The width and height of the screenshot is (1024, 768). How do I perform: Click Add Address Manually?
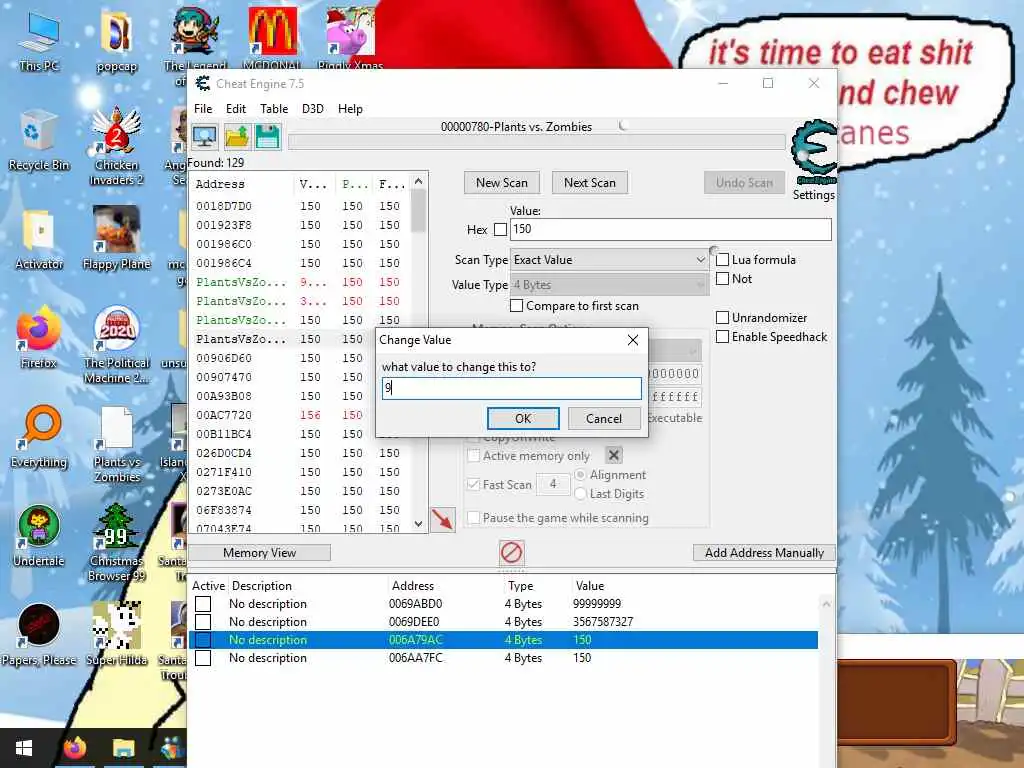point(764,552)
